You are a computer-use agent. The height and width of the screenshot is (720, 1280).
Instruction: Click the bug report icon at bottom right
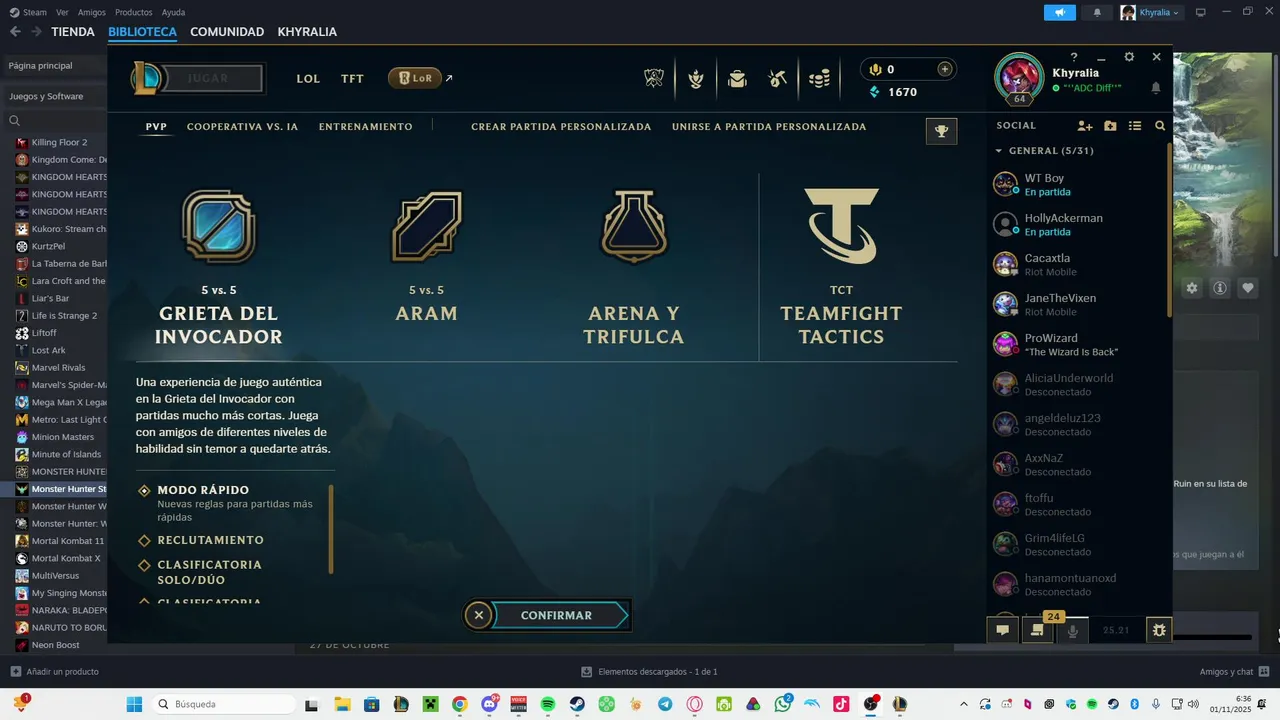(x=1158, y=630)
